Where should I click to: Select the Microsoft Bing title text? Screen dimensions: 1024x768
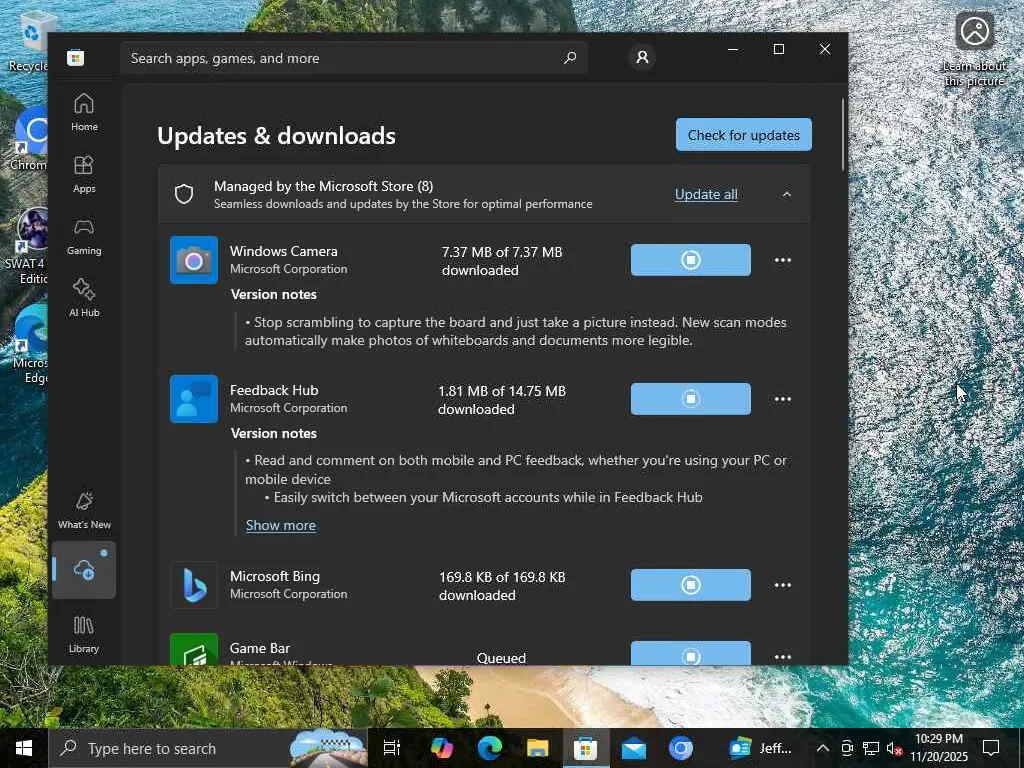point(275,577)
